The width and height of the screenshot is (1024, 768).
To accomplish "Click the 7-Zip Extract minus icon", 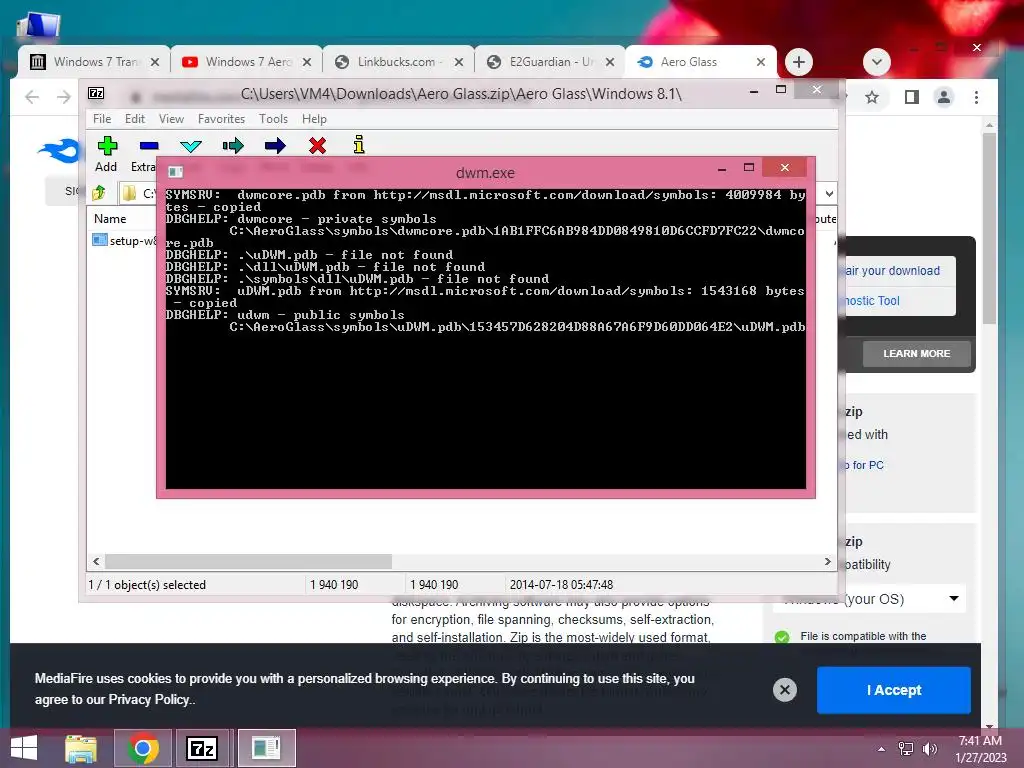I will (x=149, y=145).
